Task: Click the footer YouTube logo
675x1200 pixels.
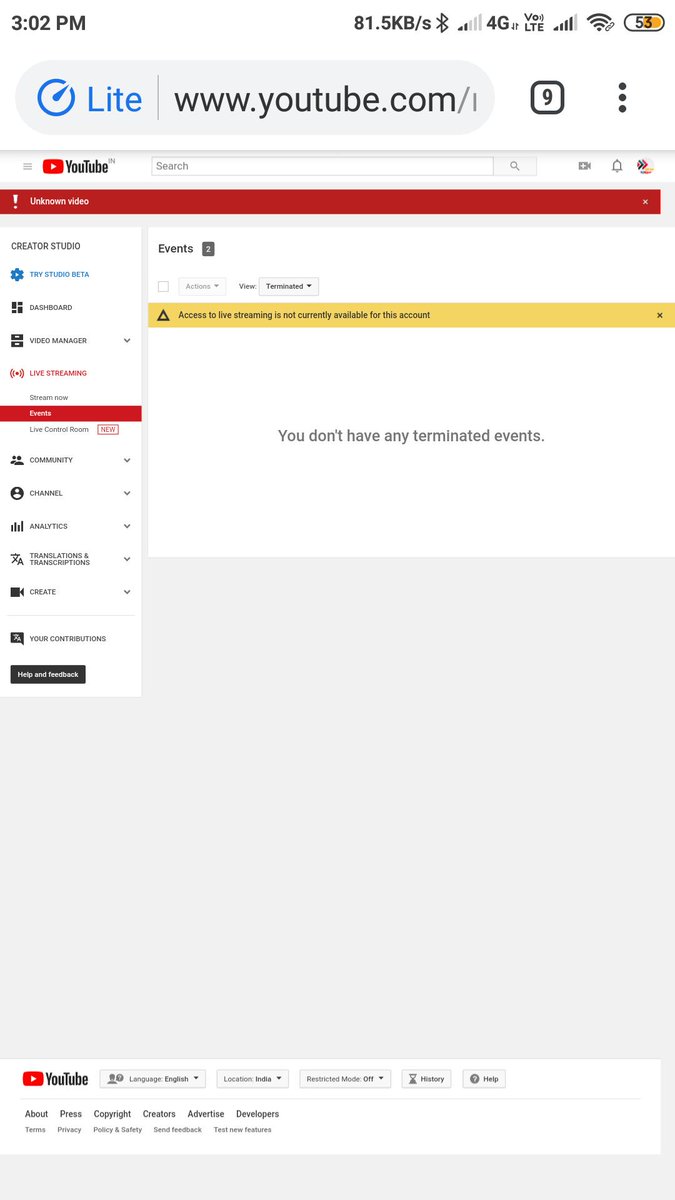Action: click(56, 1079)
